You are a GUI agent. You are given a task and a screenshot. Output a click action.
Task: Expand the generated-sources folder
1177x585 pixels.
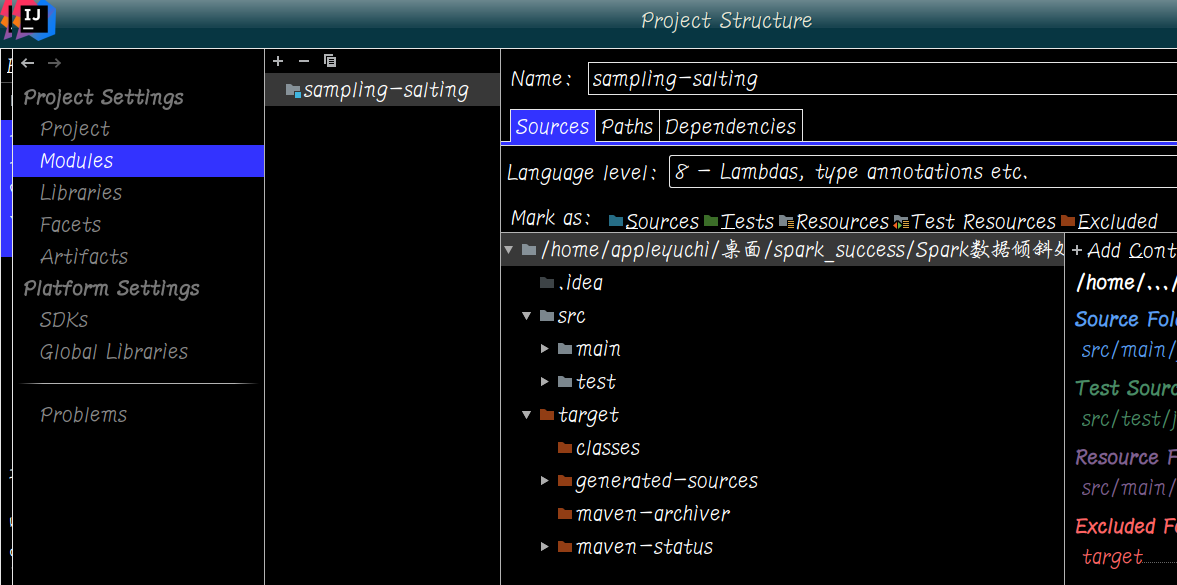545,480
